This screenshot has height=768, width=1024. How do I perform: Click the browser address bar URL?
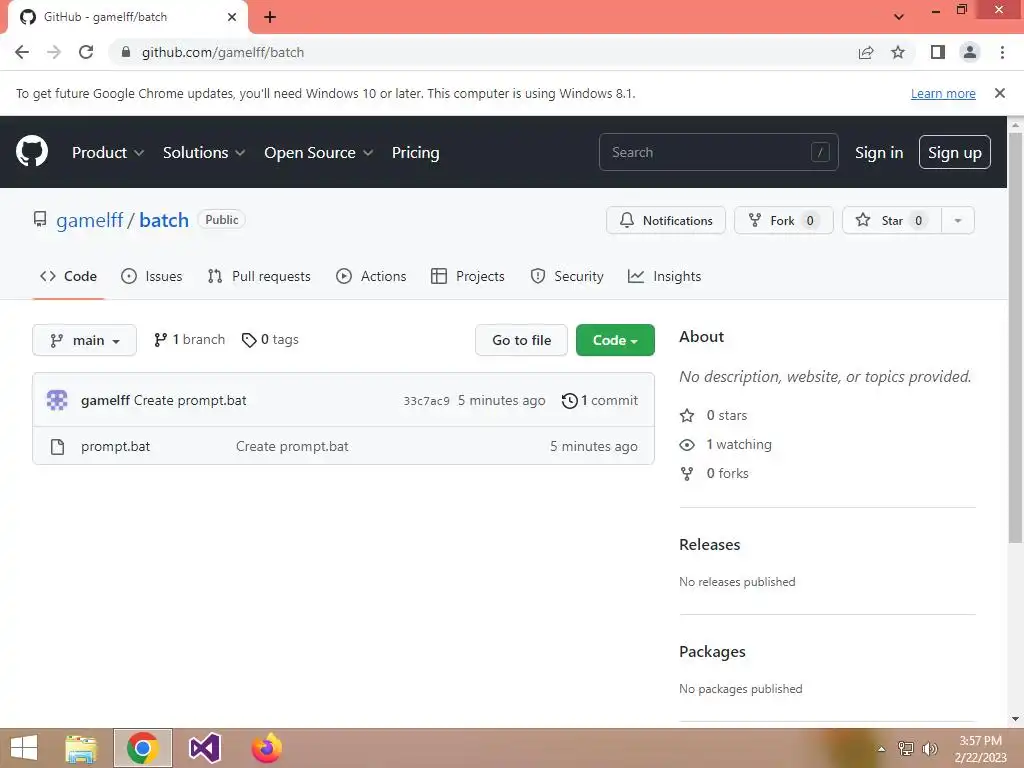pos(223,52)
